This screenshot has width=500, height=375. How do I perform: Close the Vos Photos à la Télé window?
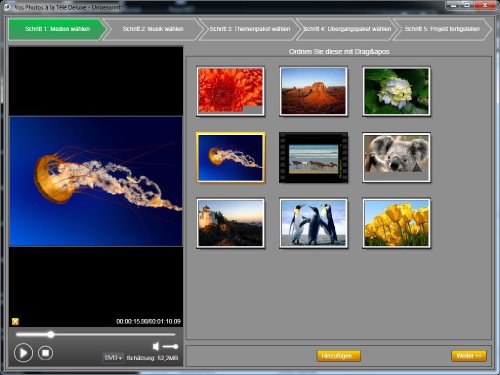tap(485, 5)
